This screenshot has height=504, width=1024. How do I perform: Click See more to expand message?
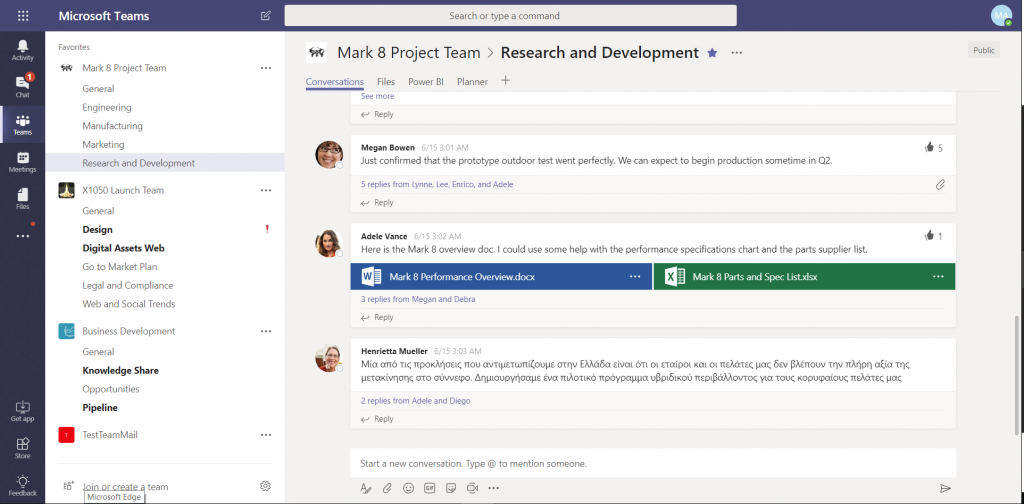[x=377, y=96]
